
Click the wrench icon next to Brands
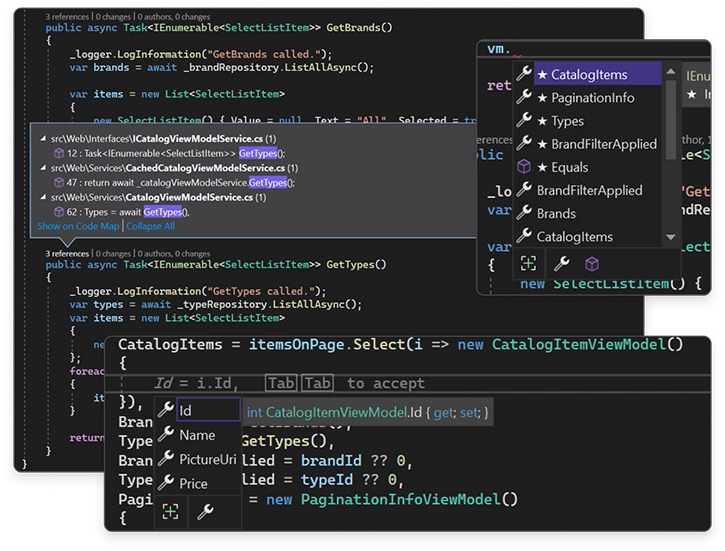tap(523, 213)
